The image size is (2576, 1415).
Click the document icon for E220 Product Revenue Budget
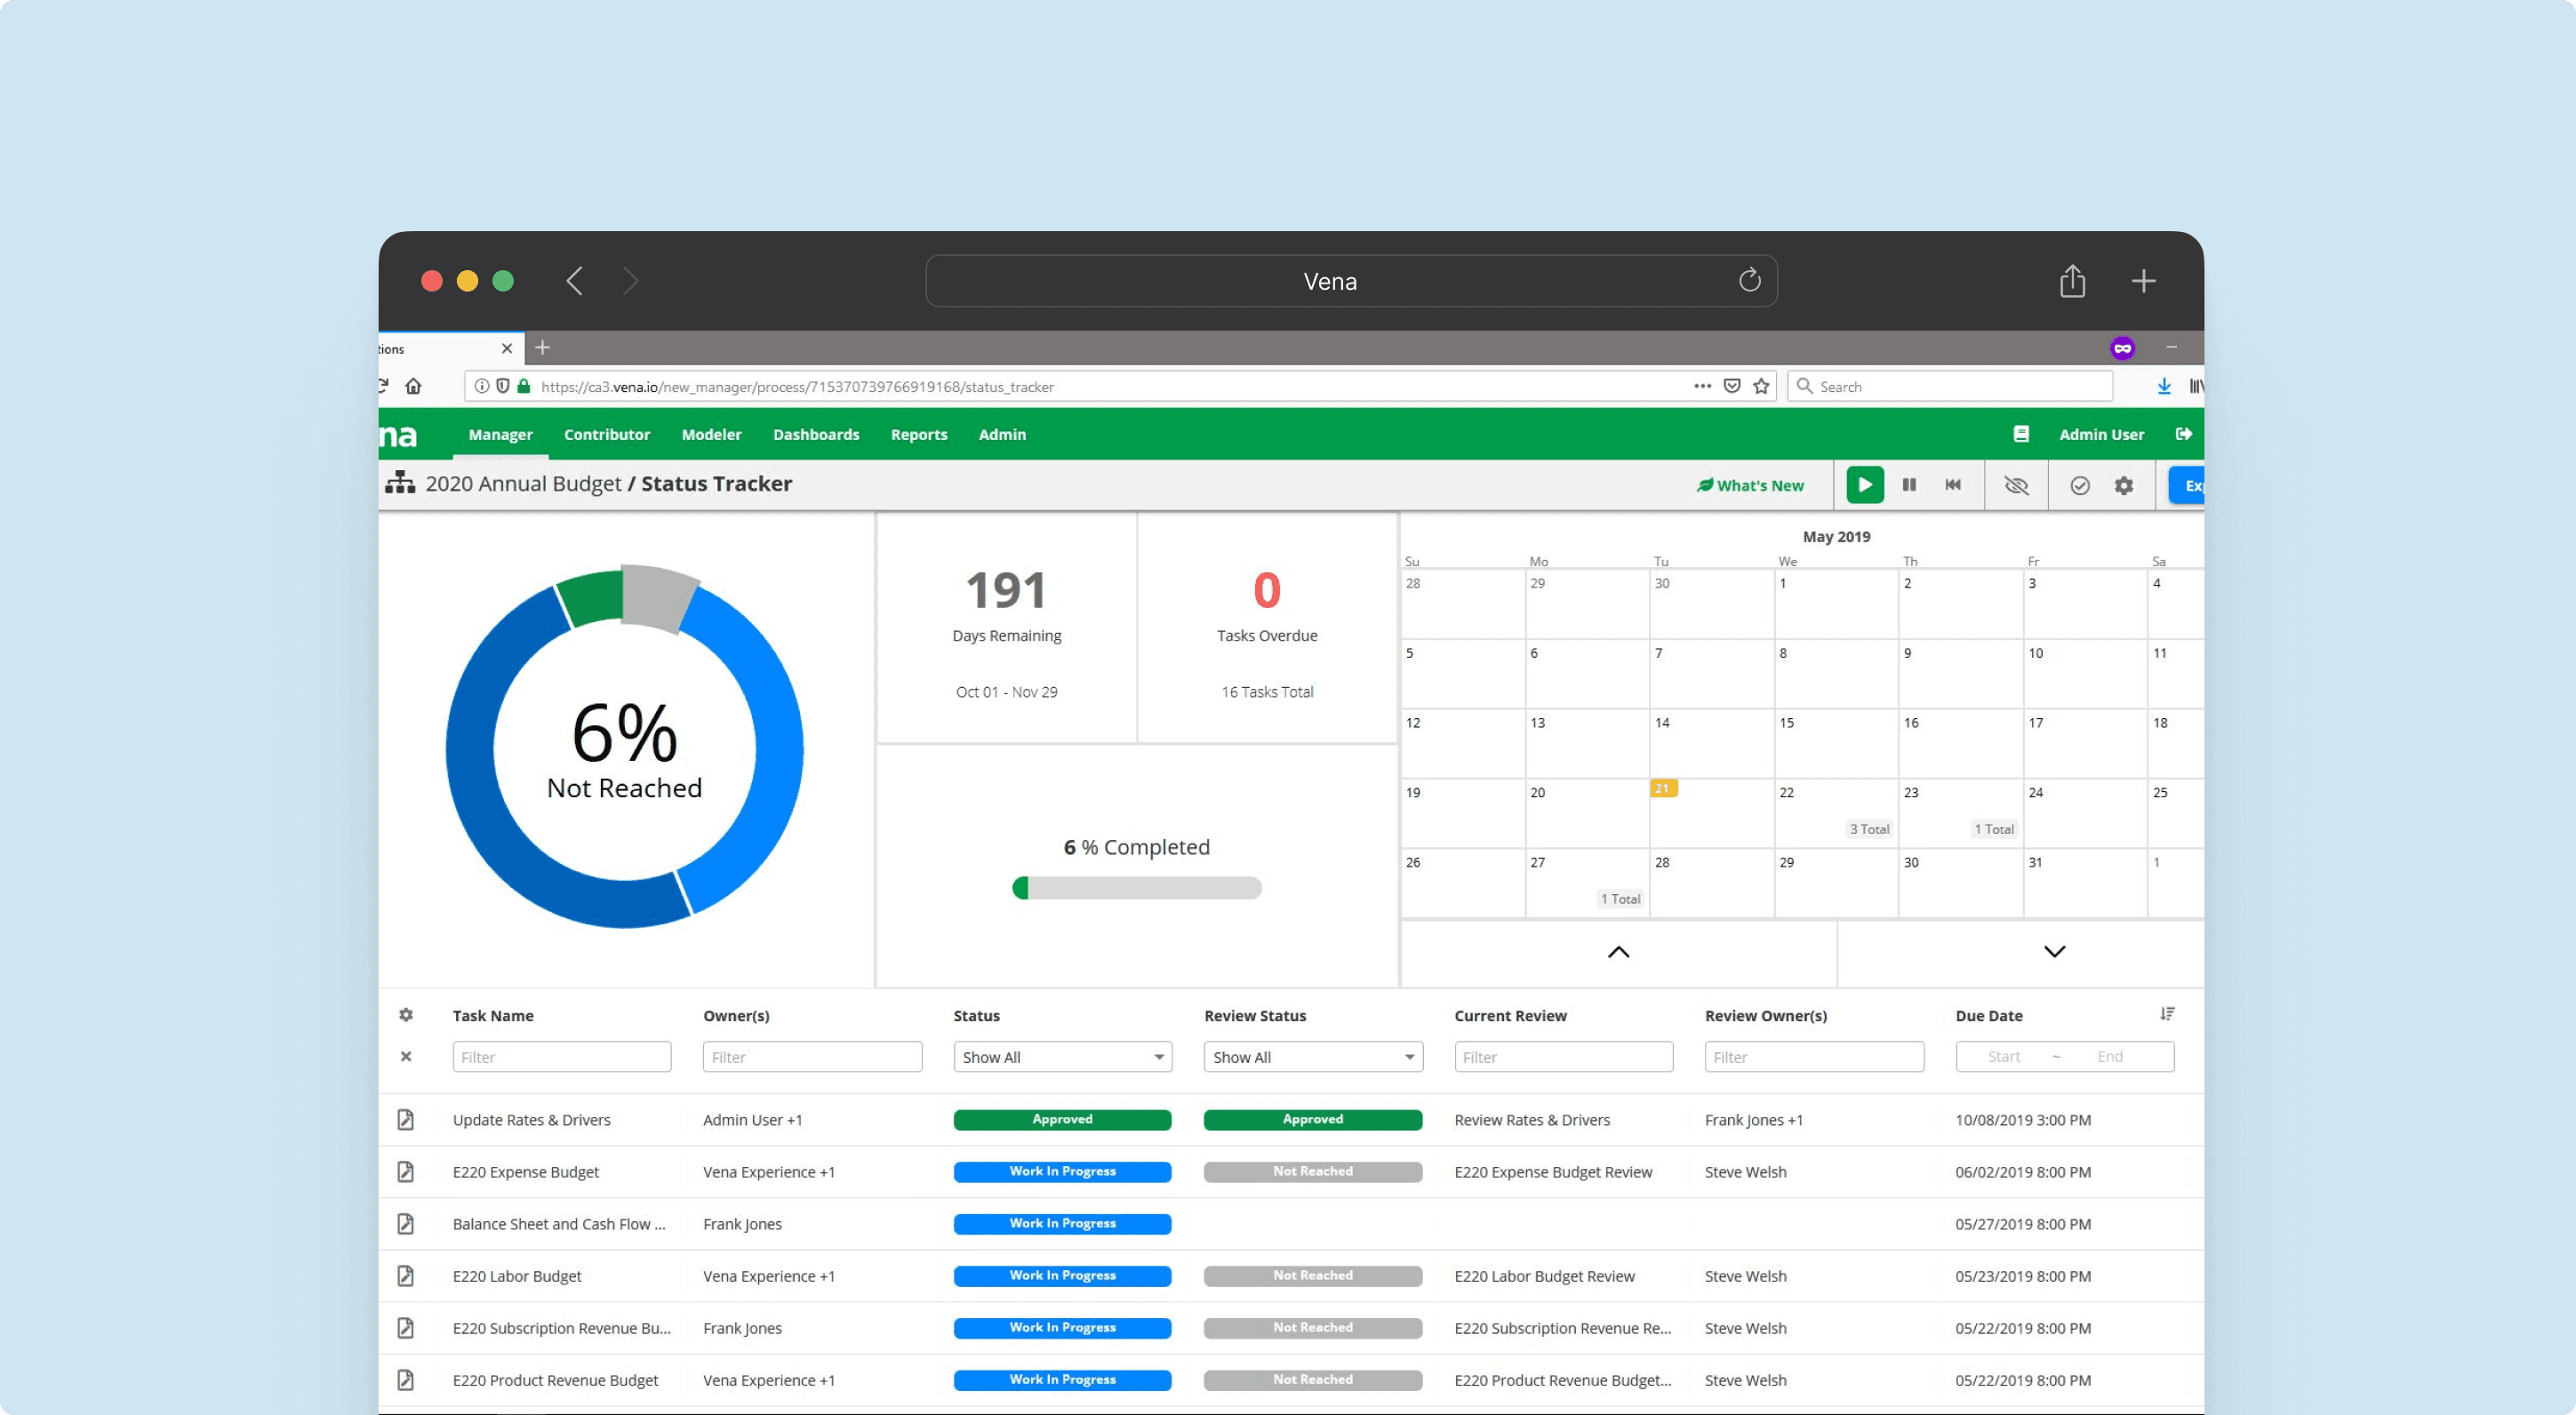[405, 1380]
